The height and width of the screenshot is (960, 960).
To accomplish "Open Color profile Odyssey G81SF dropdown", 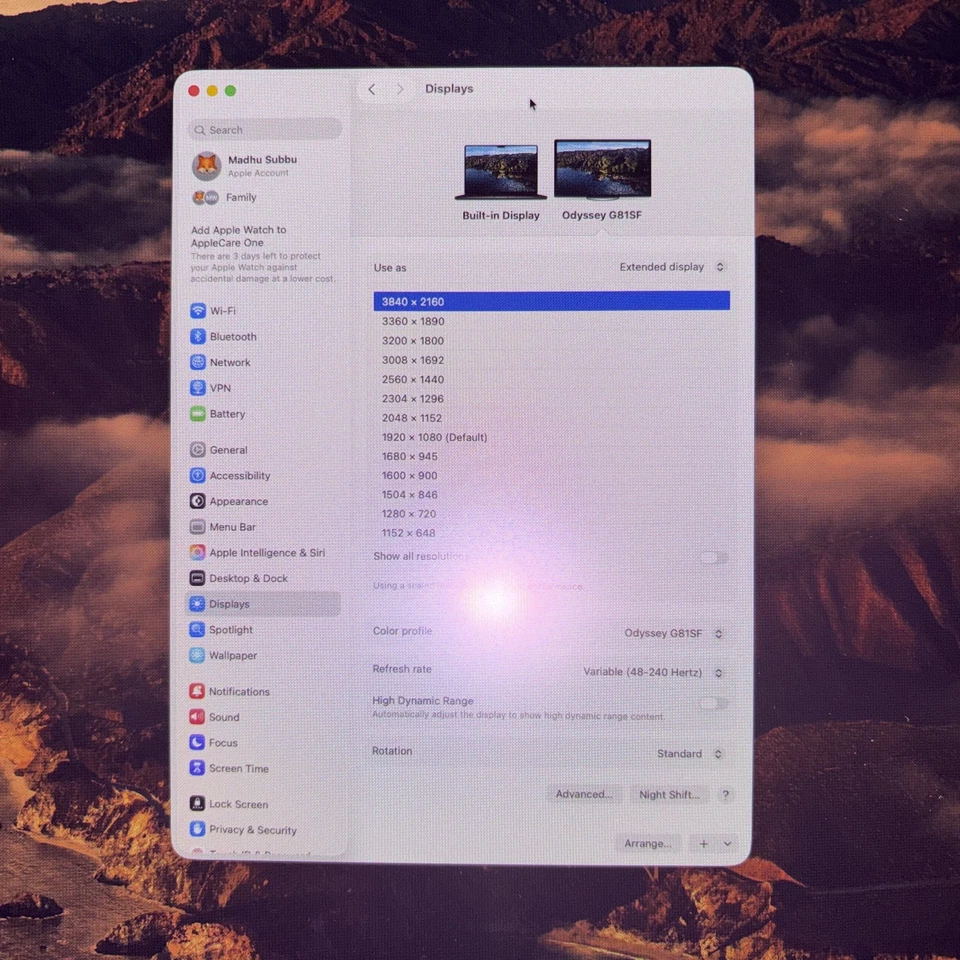I will pyautogui.click(x=673, y=634).
